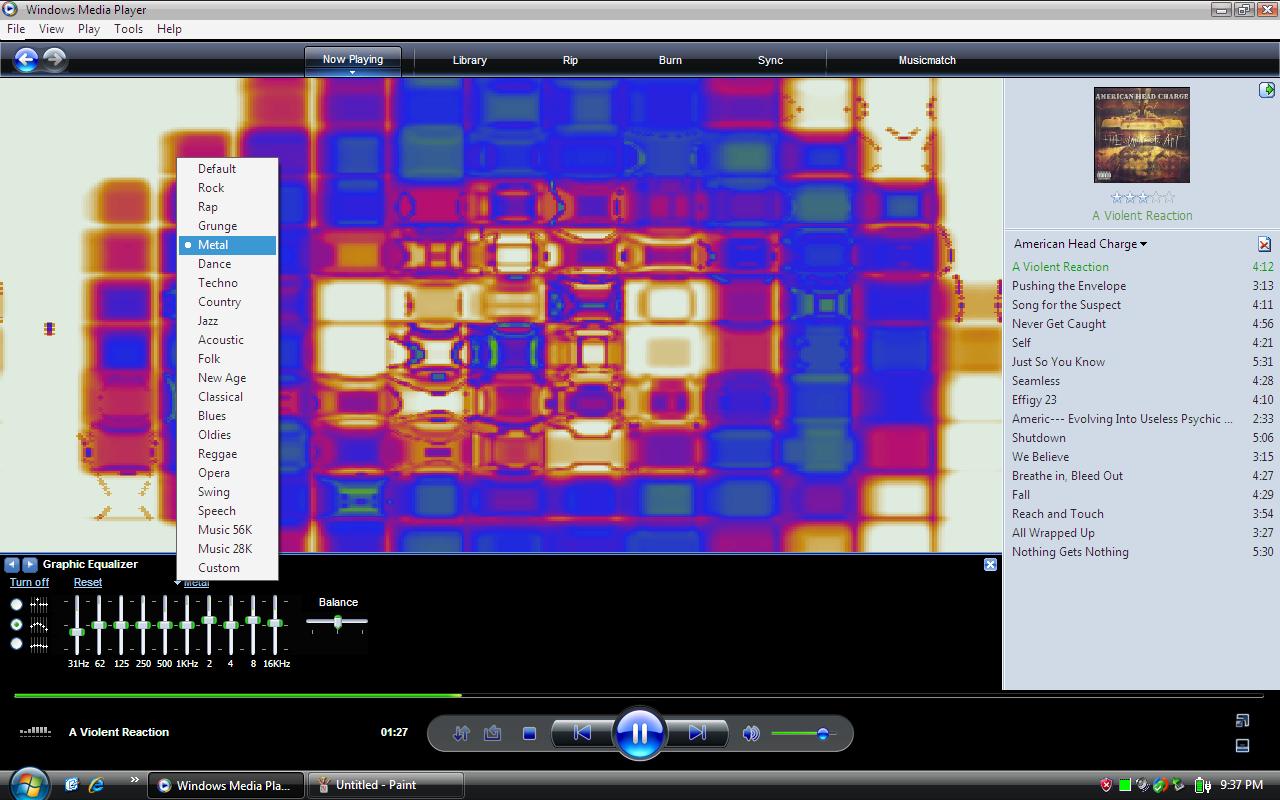Switch to Untitled - Paint in taskbar

386,785
